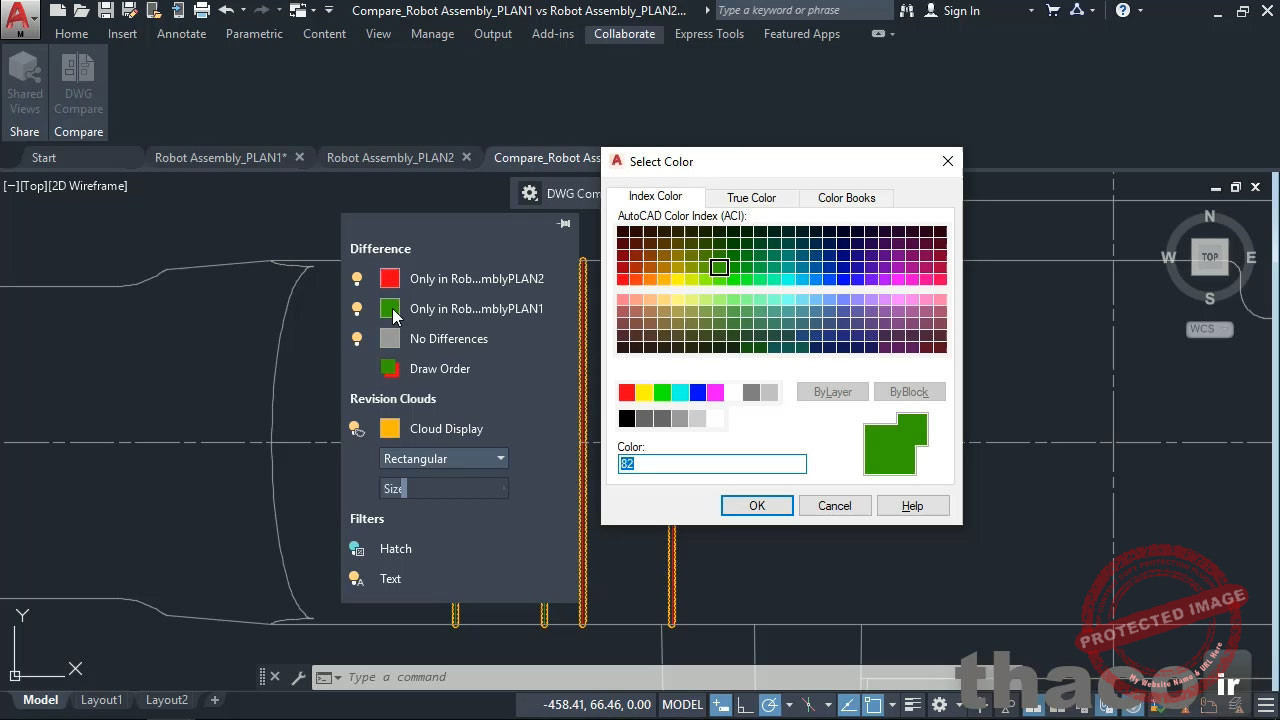The image size is (1280, 720).
Task: Undo the last action with the arrow icon
Action: click(226, 11)
